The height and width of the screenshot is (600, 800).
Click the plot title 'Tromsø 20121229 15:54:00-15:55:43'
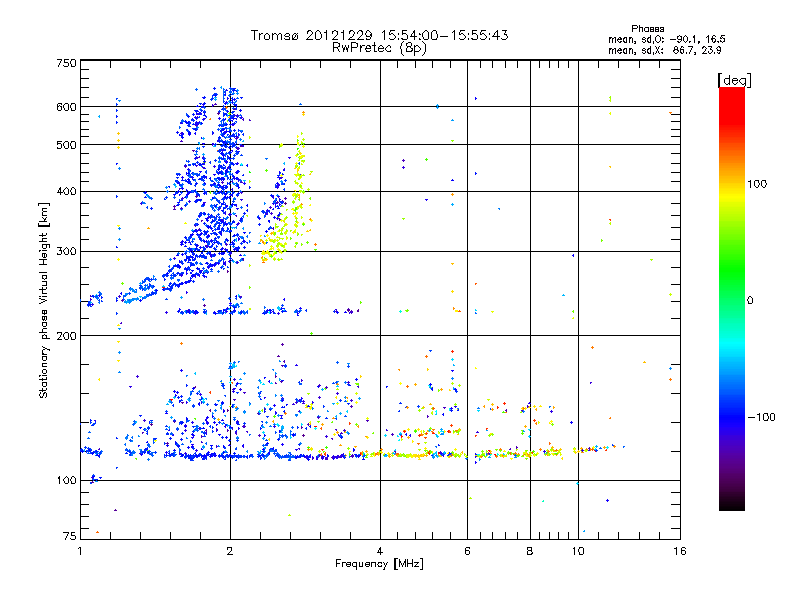(x=379, y=35)
